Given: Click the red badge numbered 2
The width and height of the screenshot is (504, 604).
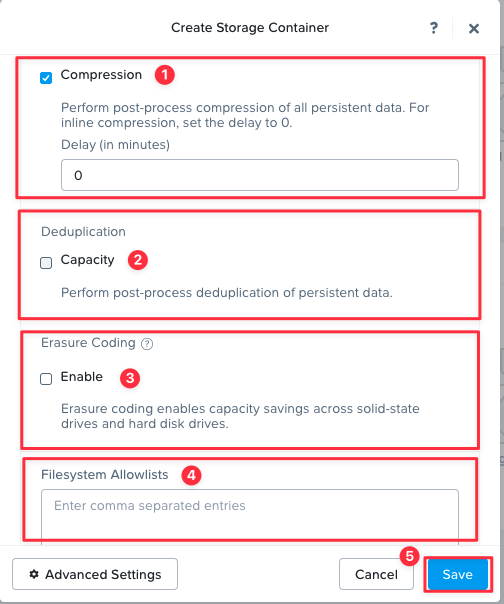Looking at the screenshot, I should (x=138, y=260).
